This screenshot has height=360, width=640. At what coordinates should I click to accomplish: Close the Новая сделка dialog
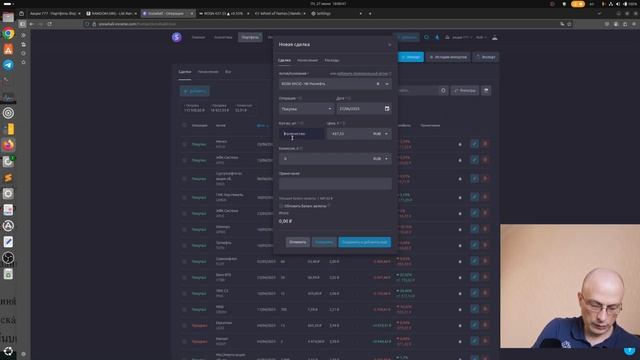389,44
